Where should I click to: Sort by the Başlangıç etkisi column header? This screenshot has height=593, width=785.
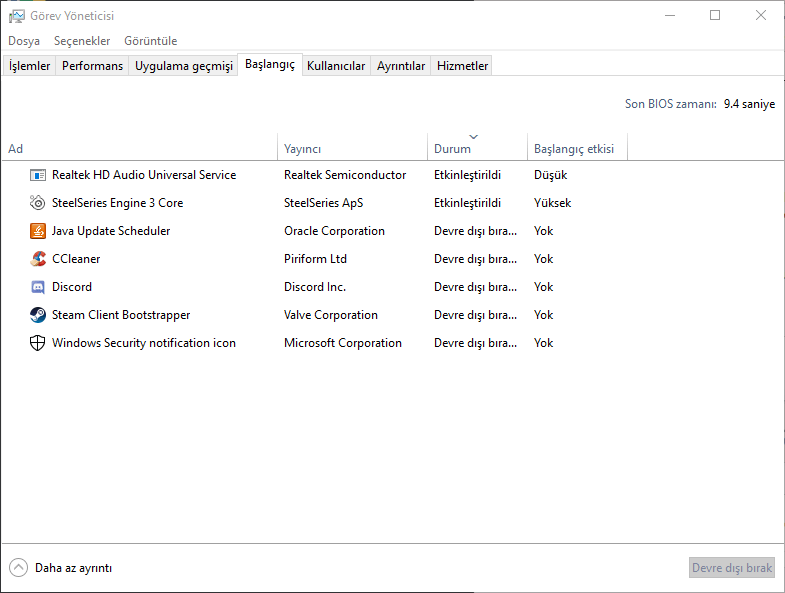click(574, 149)
